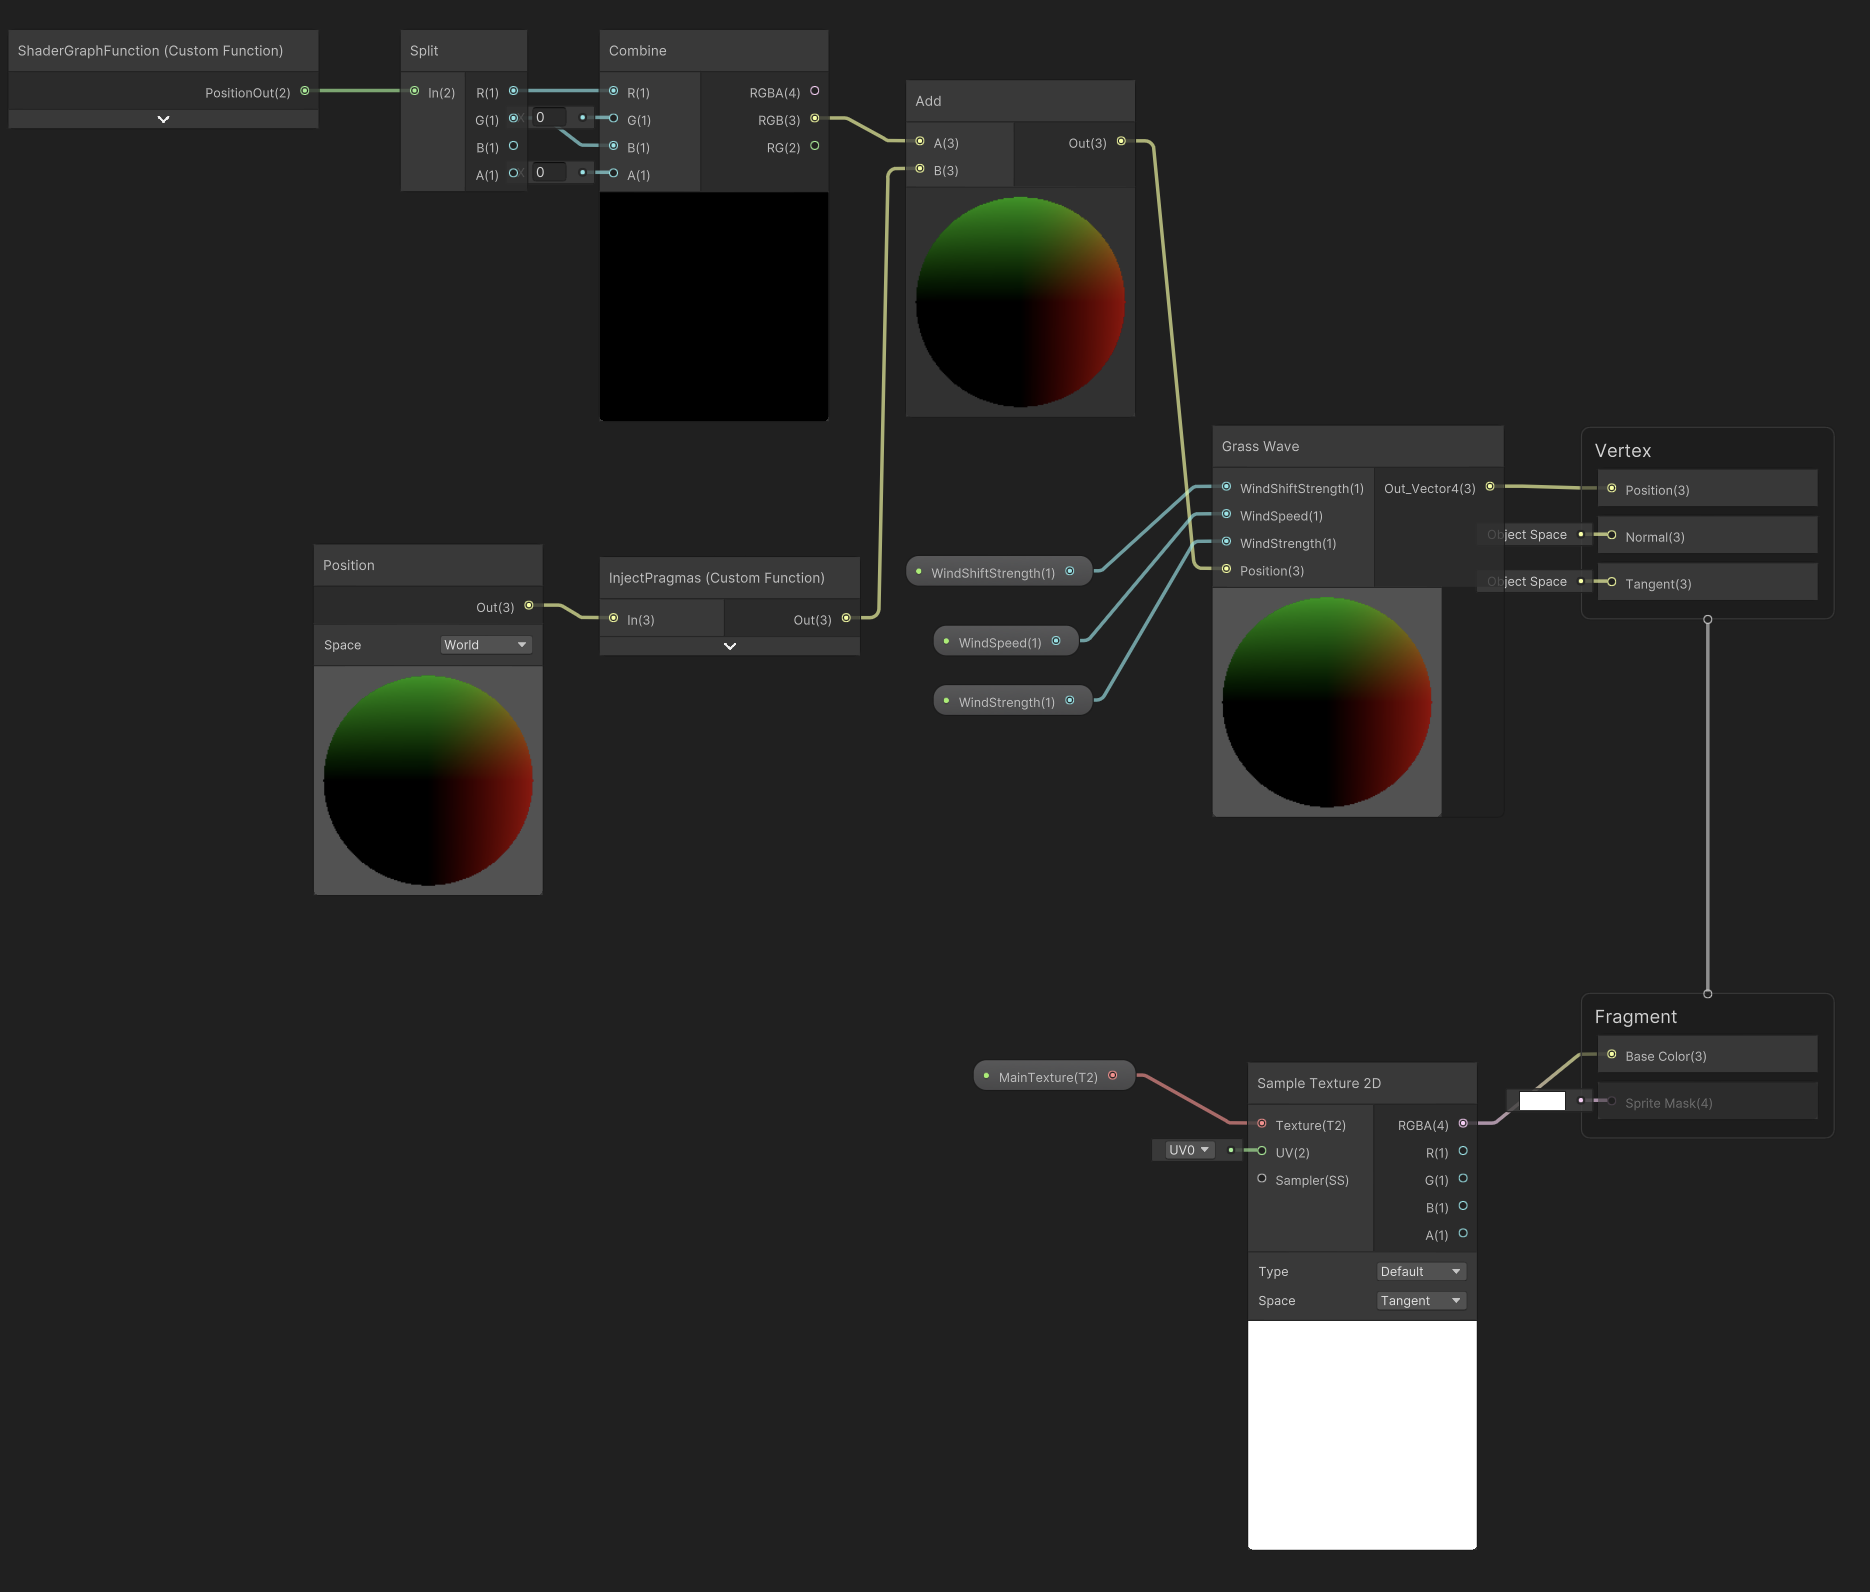Viewport: 1870px width, 1592px height.
Task: Click the In(2) input port on the Split node
Action: pyautogui.click(x=415, y=92)
